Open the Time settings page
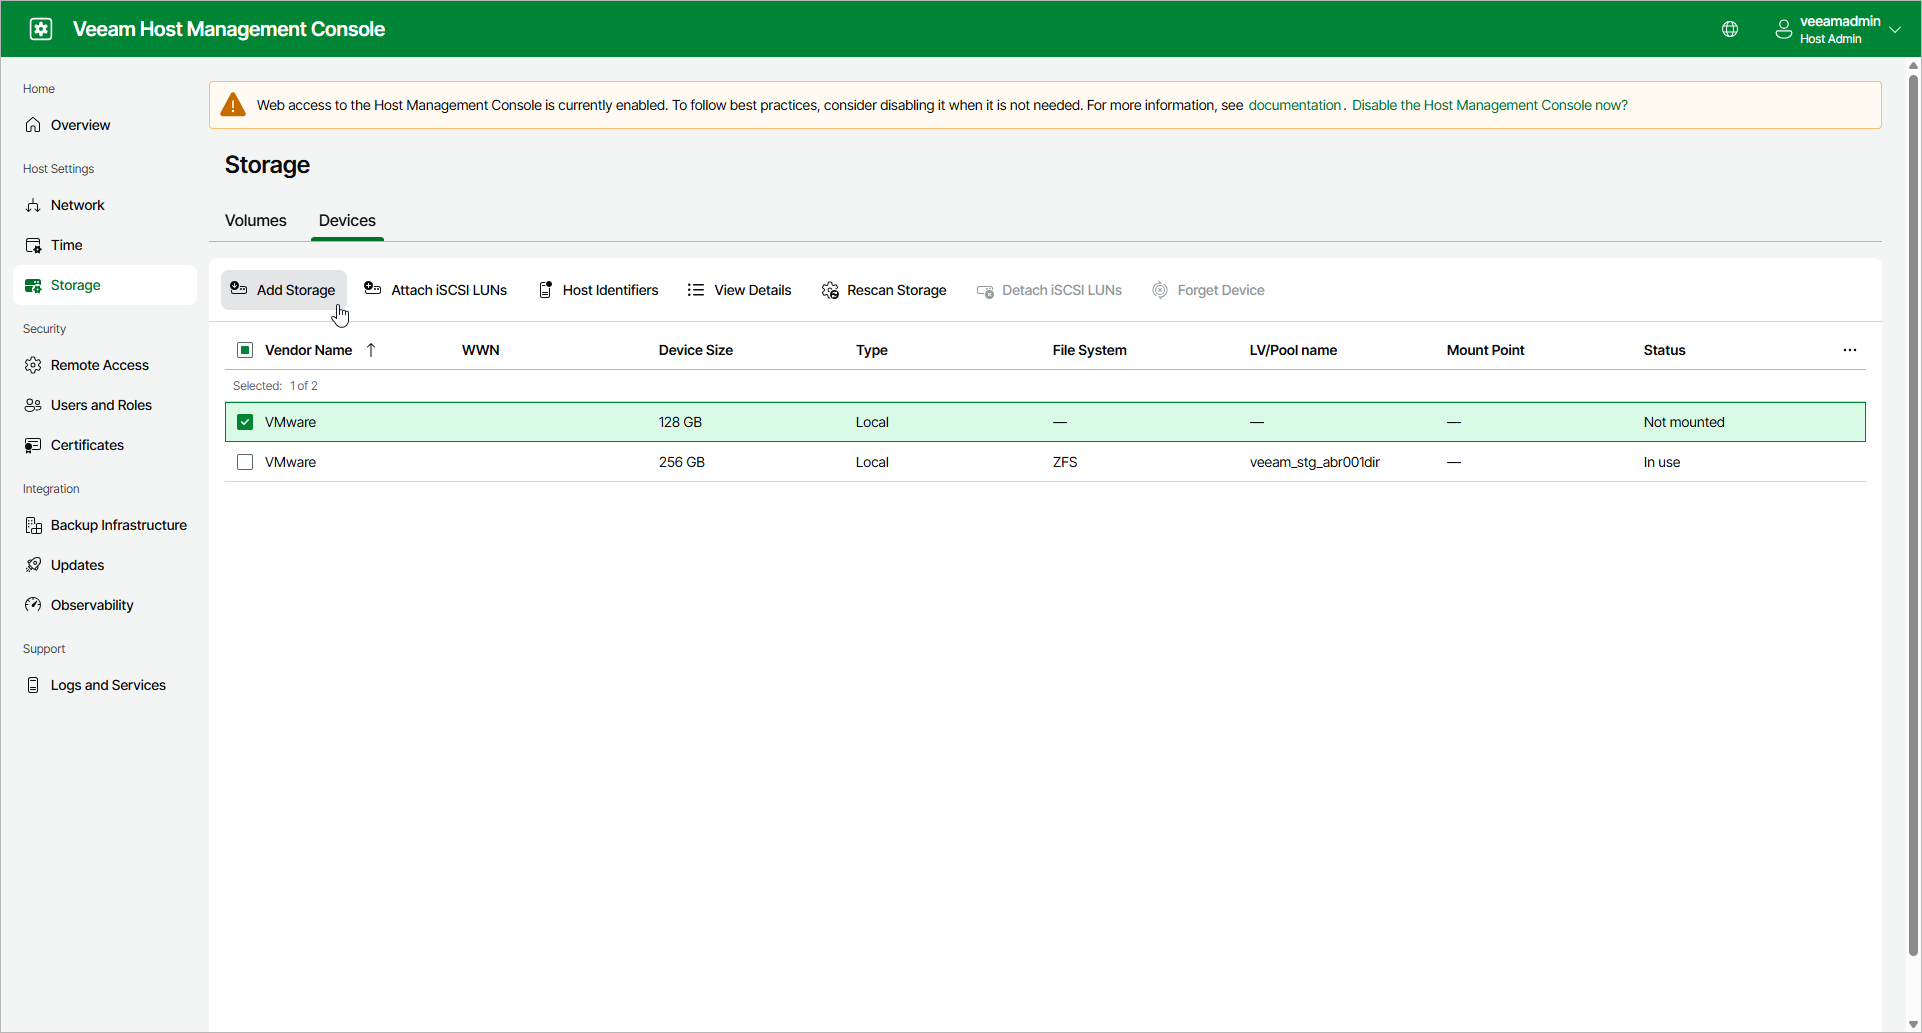This screenshot has width=1922, height=1033. pos(67,245)
